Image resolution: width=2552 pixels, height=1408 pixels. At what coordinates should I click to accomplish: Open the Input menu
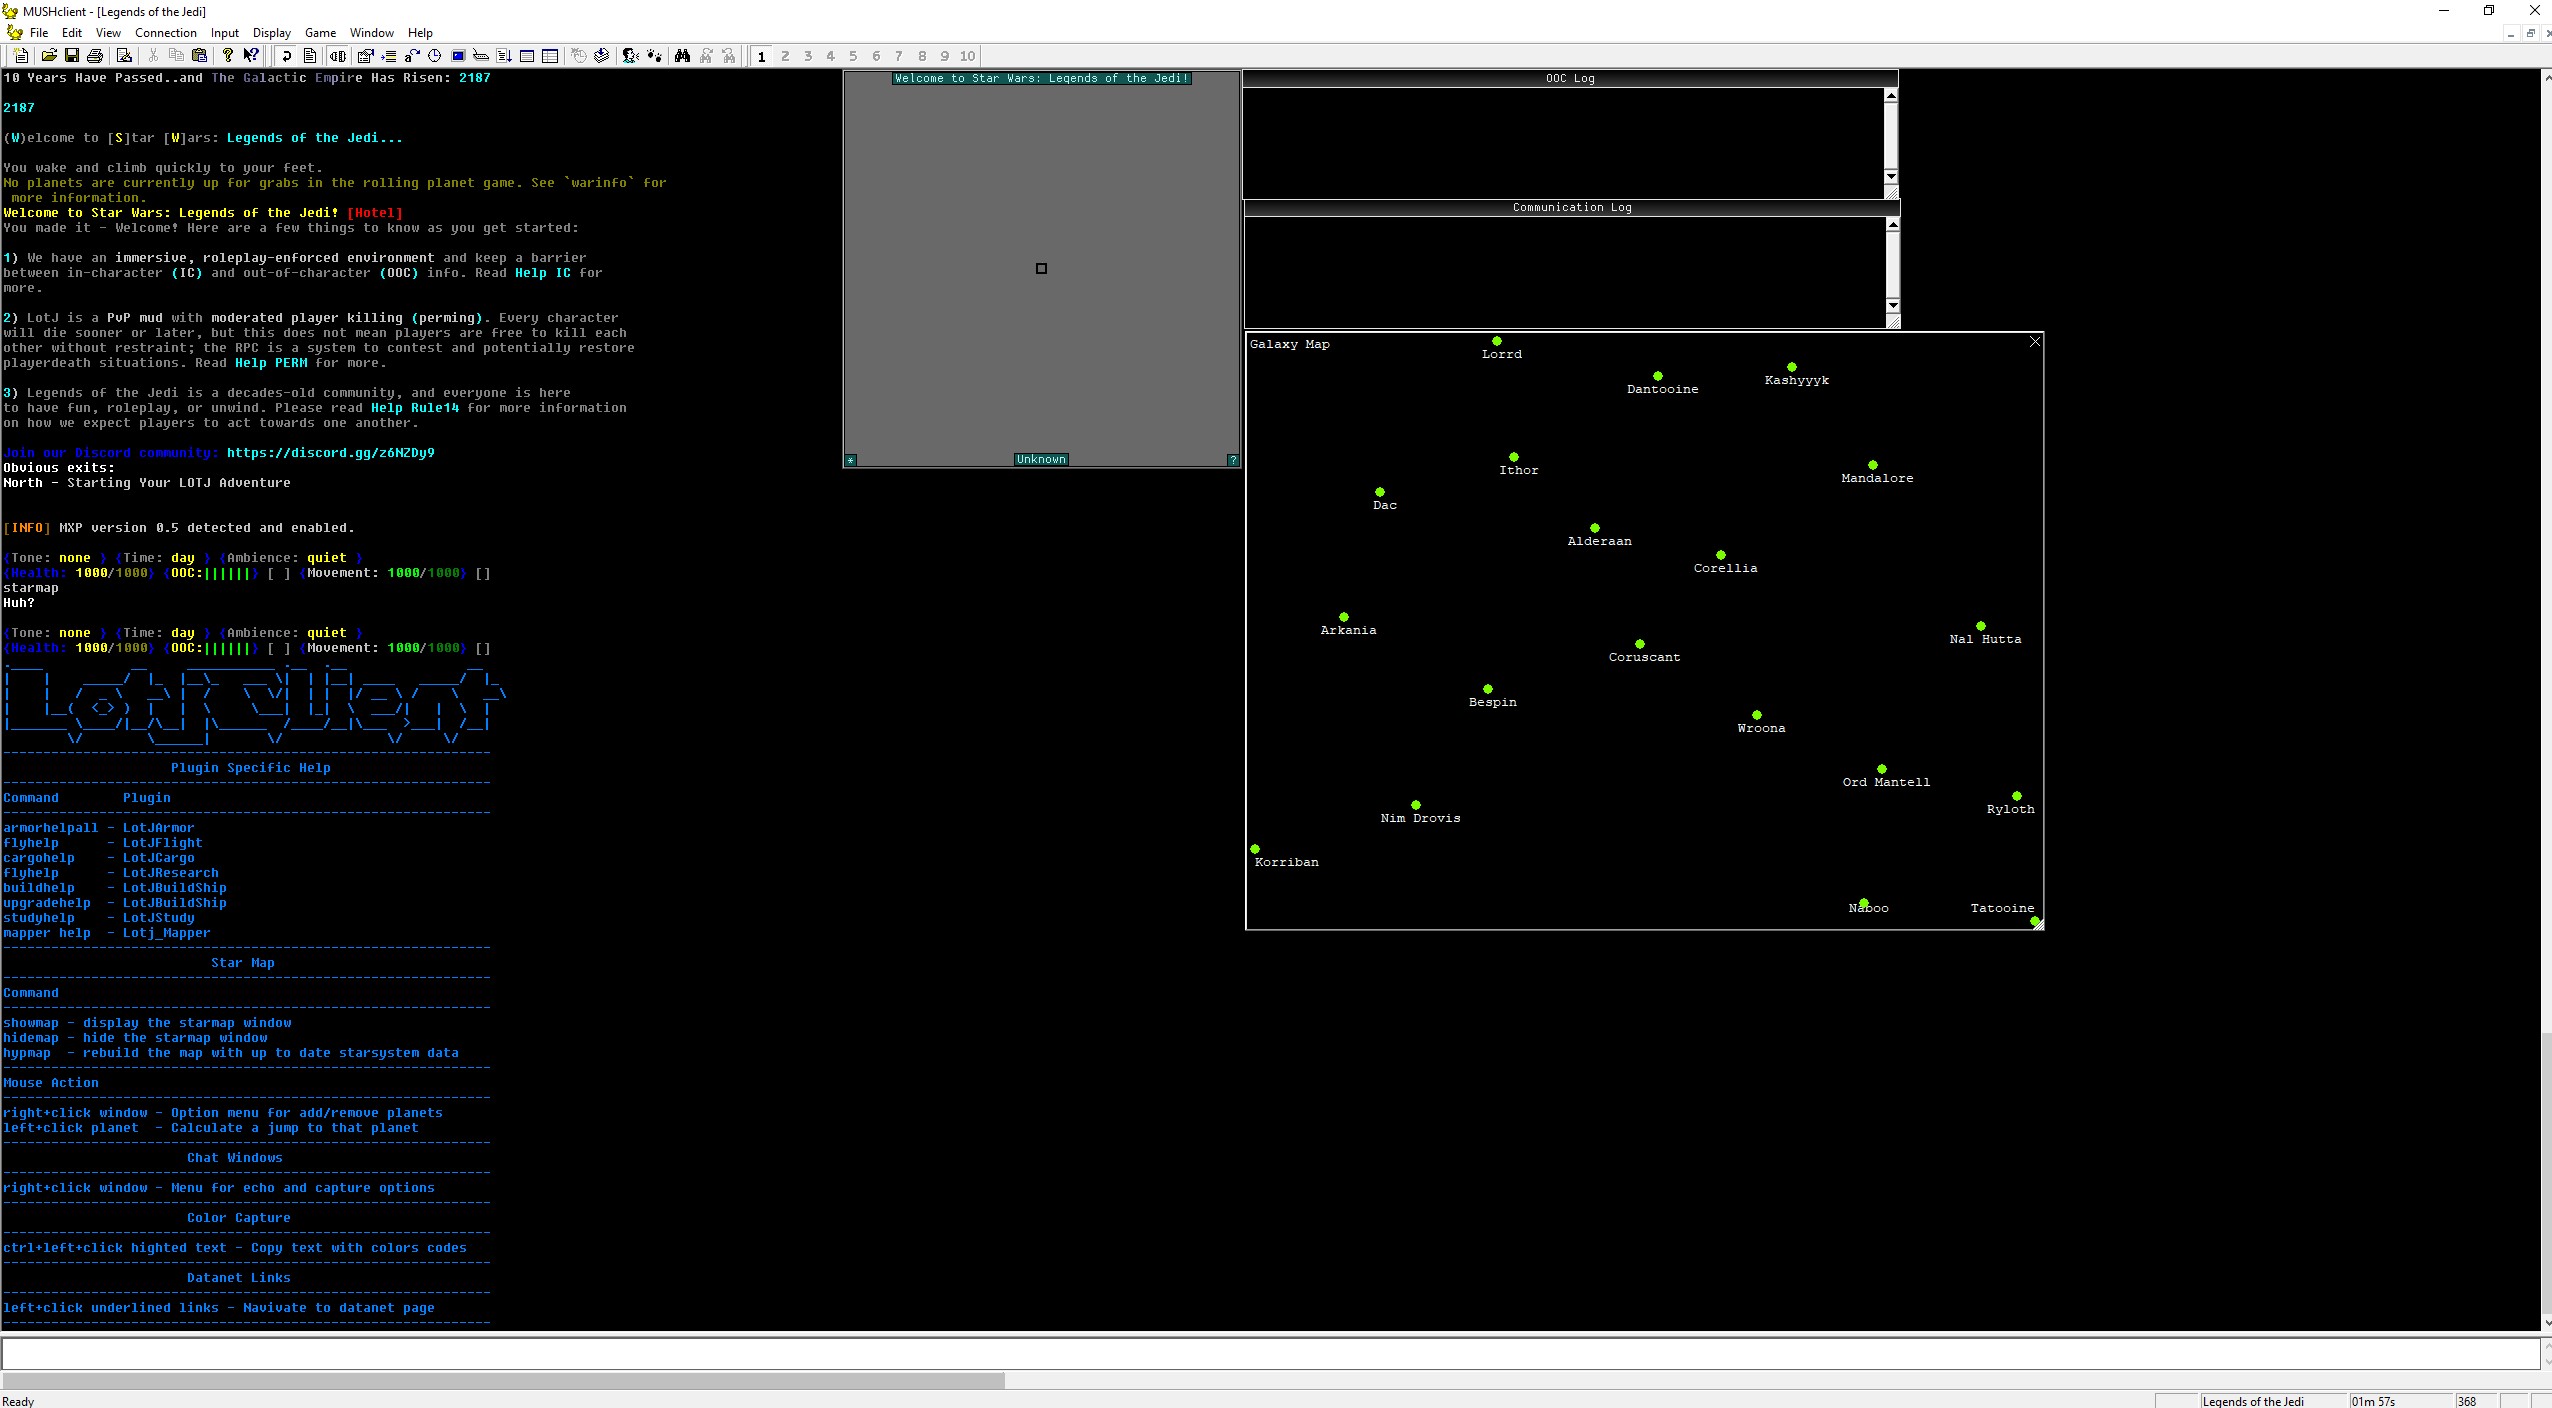point(225,33)
